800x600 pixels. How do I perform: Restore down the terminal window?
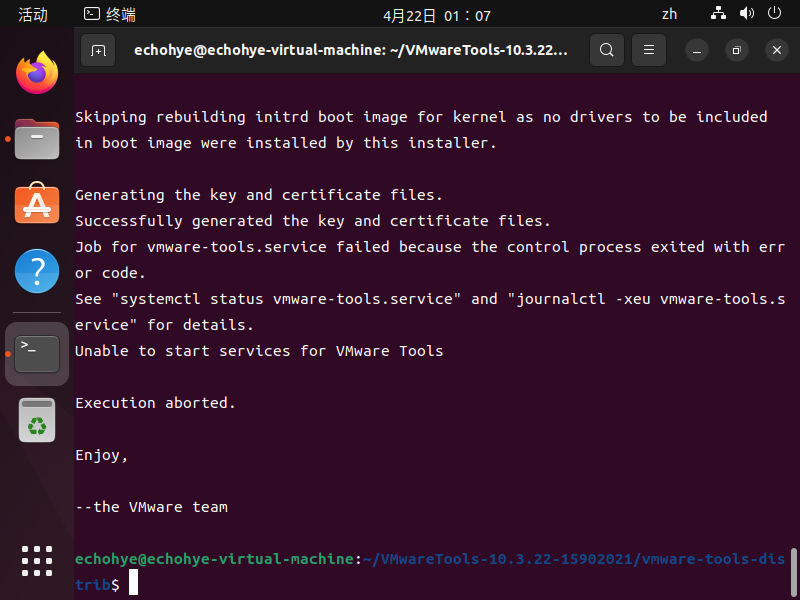(x=737, y=50)
